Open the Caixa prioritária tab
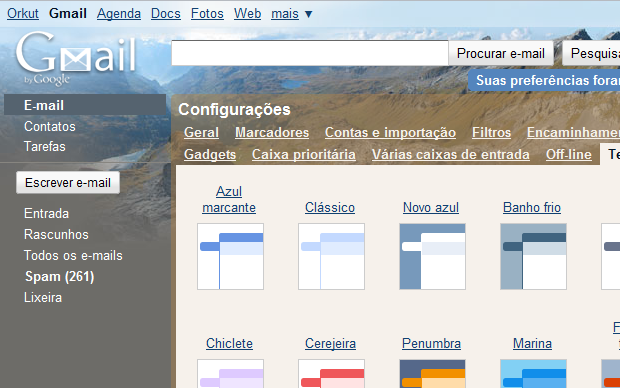Screen dimensions: 620x388 click(304, 154)
